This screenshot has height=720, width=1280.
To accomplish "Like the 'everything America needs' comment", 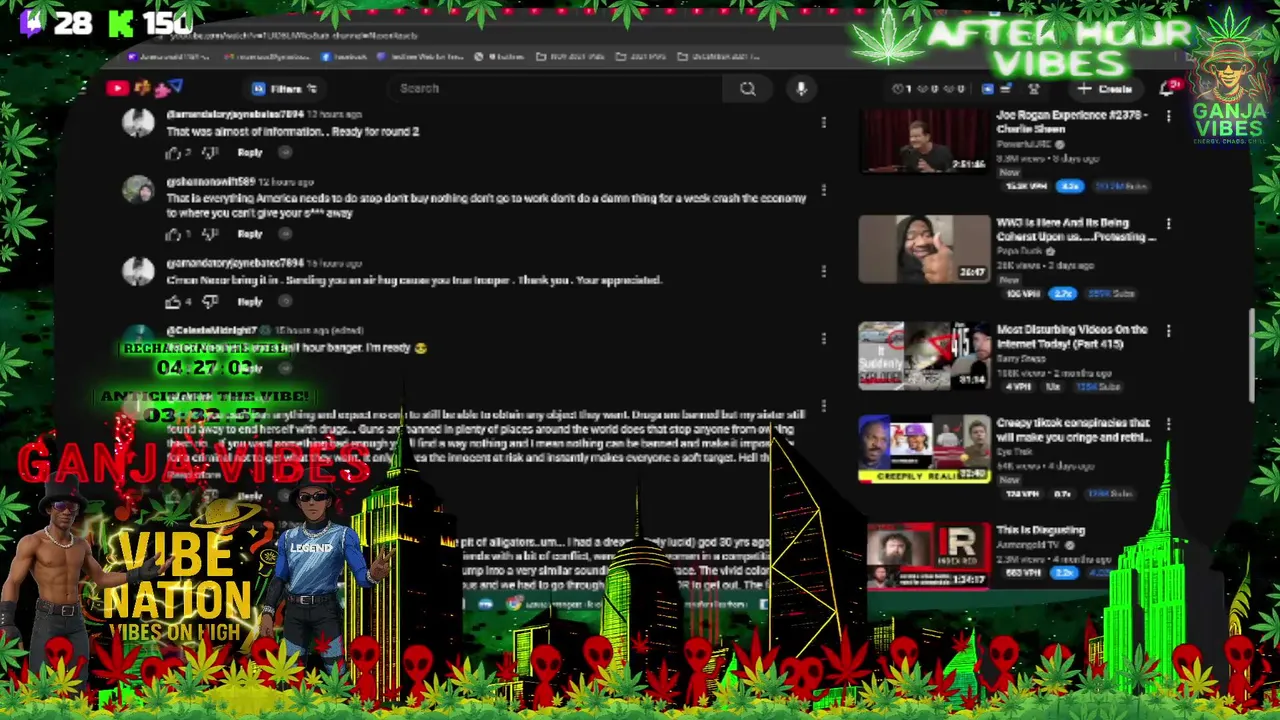I will point(174,234).
